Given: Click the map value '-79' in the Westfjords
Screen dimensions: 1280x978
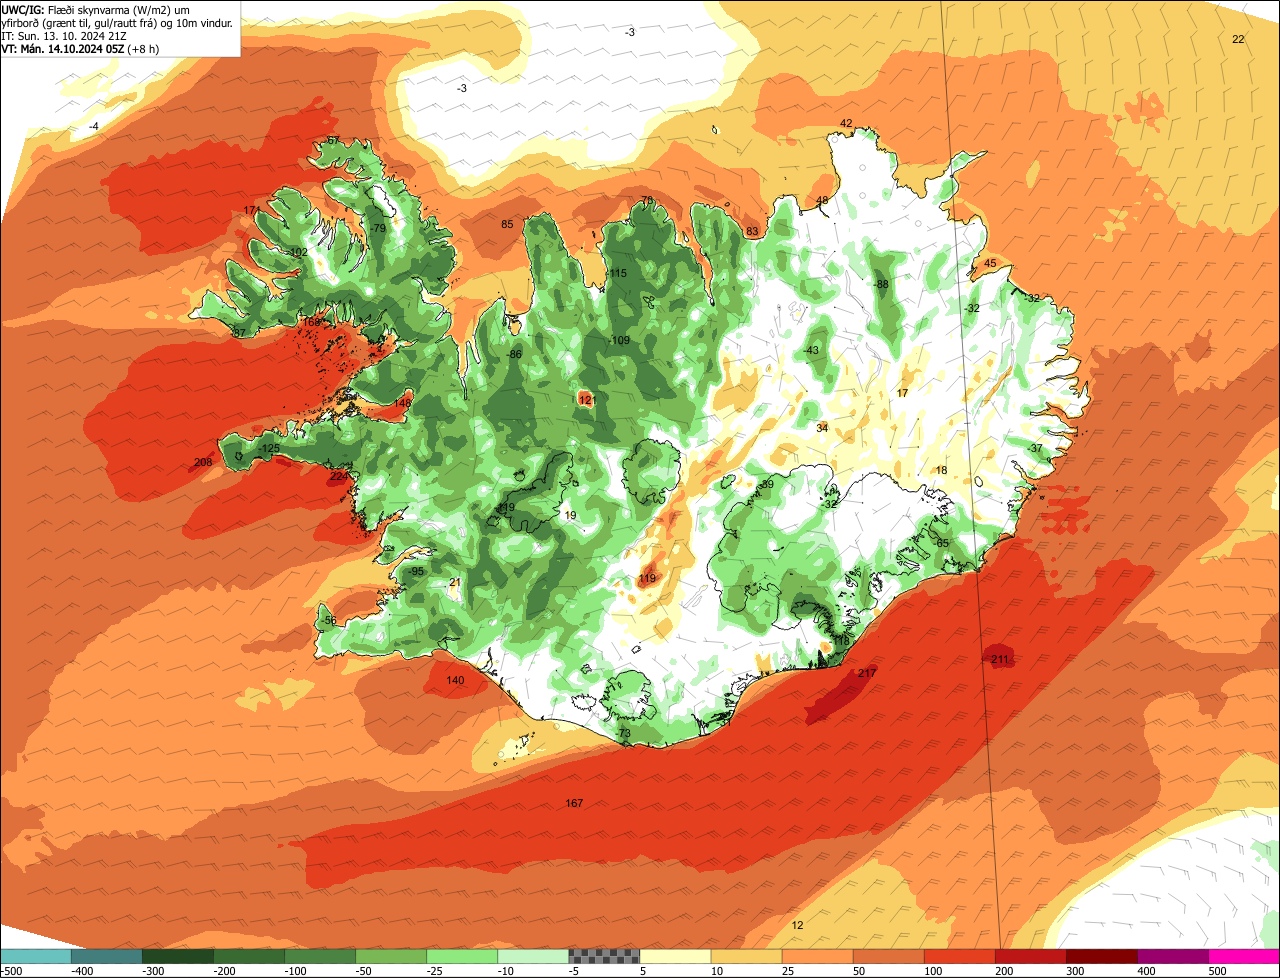Looking at the screenshot, I should 378,229.
